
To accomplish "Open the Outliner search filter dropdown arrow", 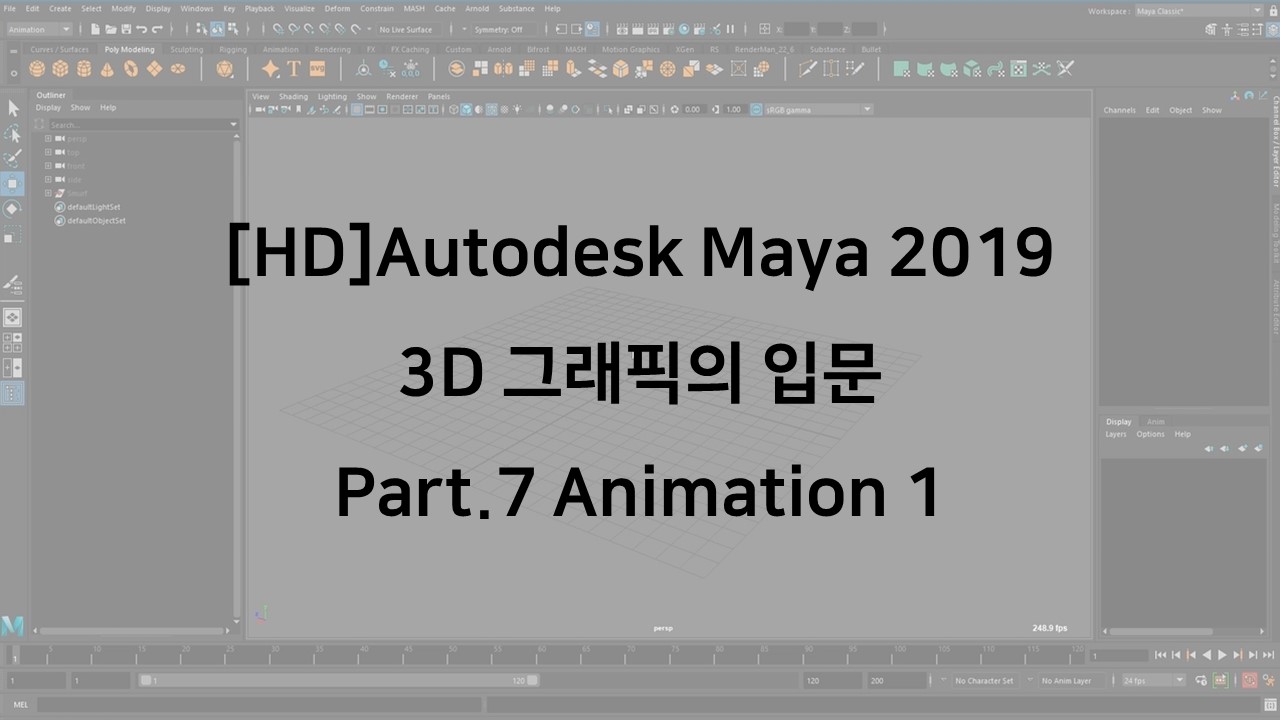I will pyautogui.click(x=234, y=125).
